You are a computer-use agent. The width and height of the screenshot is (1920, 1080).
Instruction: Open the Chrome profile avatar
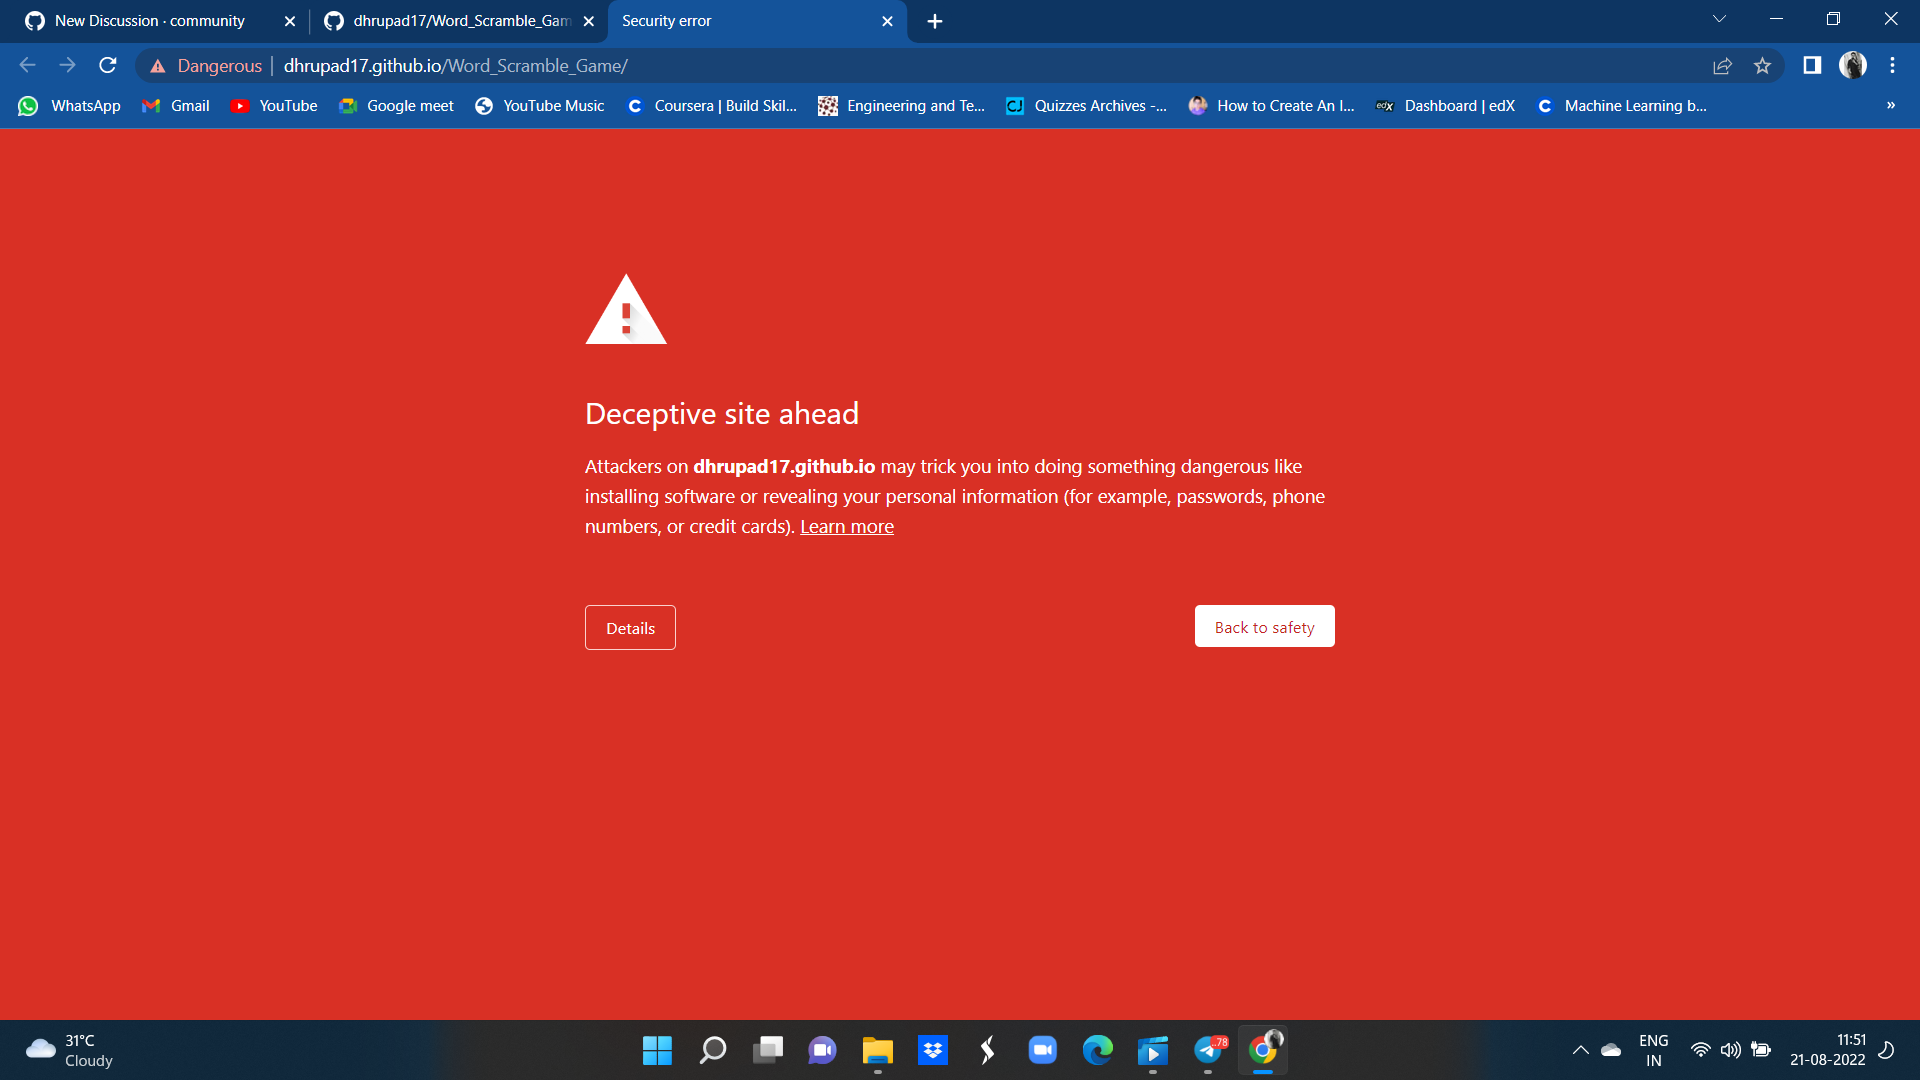(1855, 66)
